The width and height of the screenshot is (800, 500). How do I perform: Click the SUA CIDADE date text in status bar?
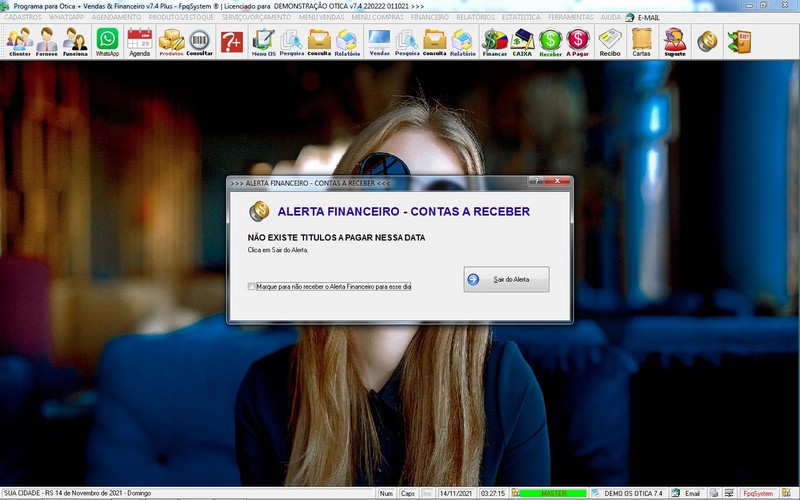78,493
